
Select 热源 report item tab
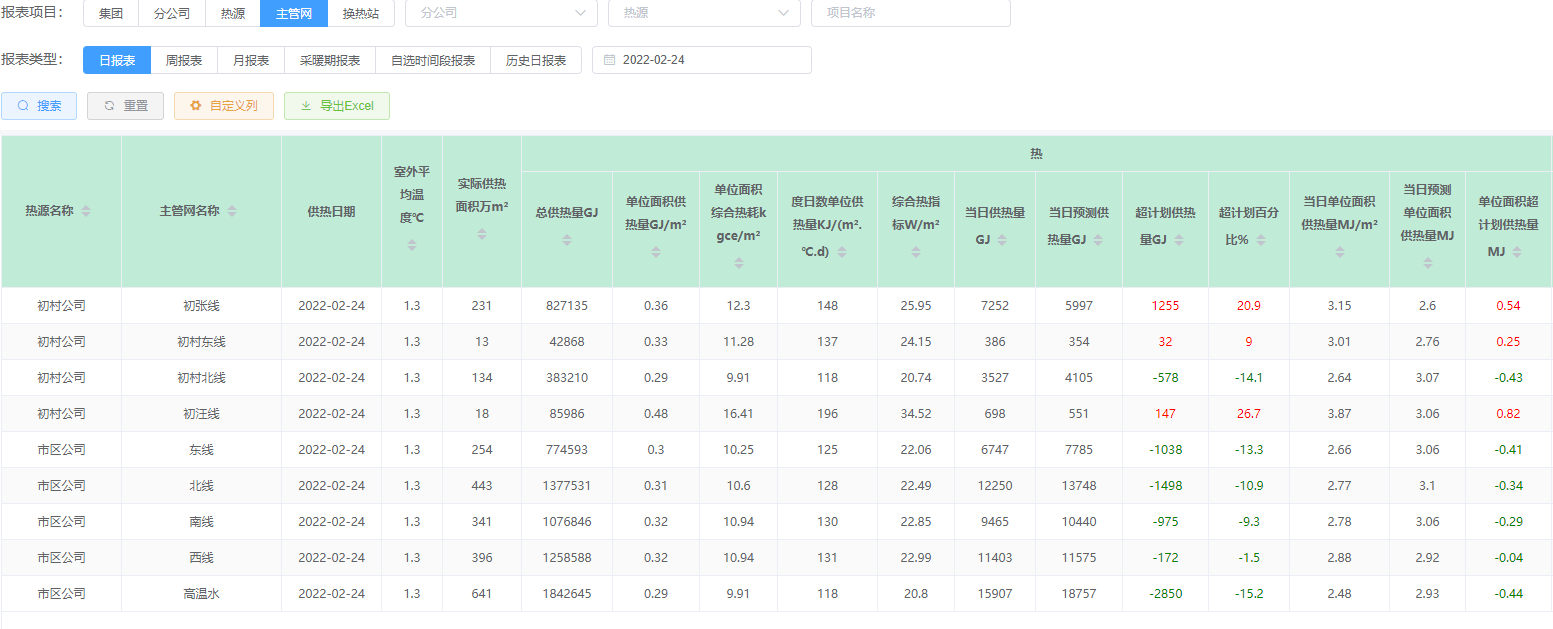point(233,13)
